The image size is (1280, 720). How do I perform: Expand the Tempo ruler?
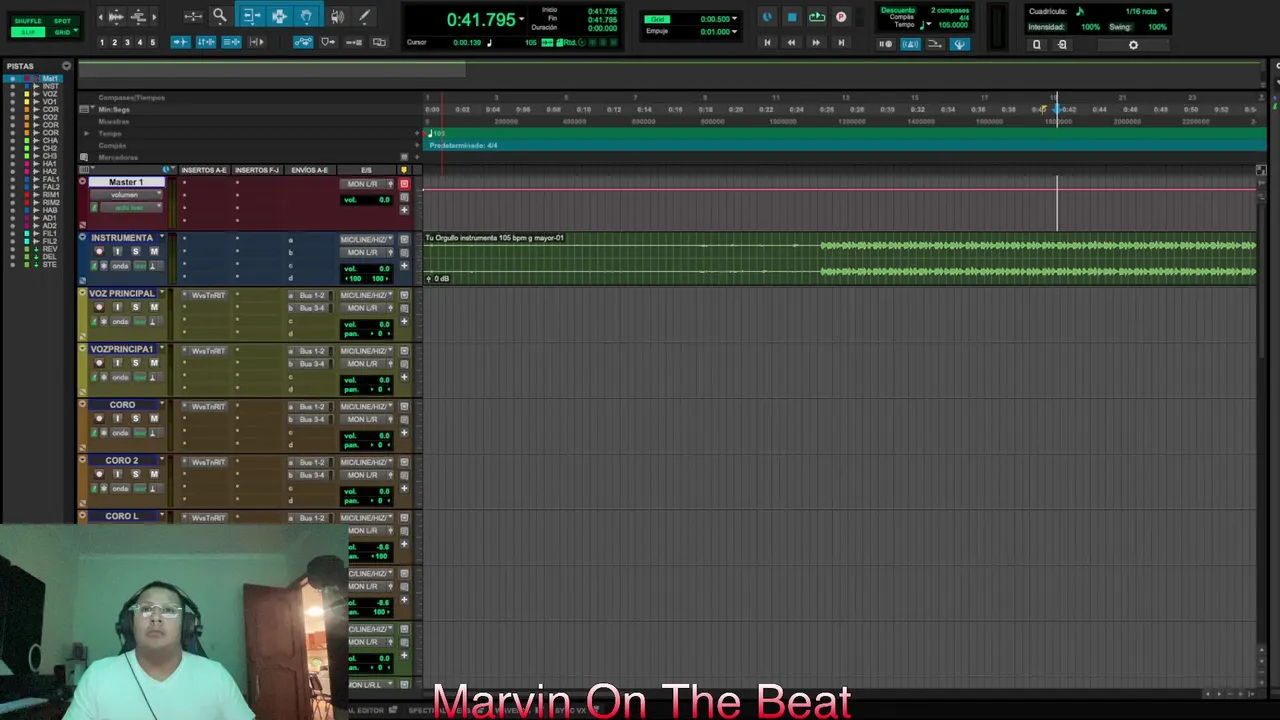click(87, 133)
